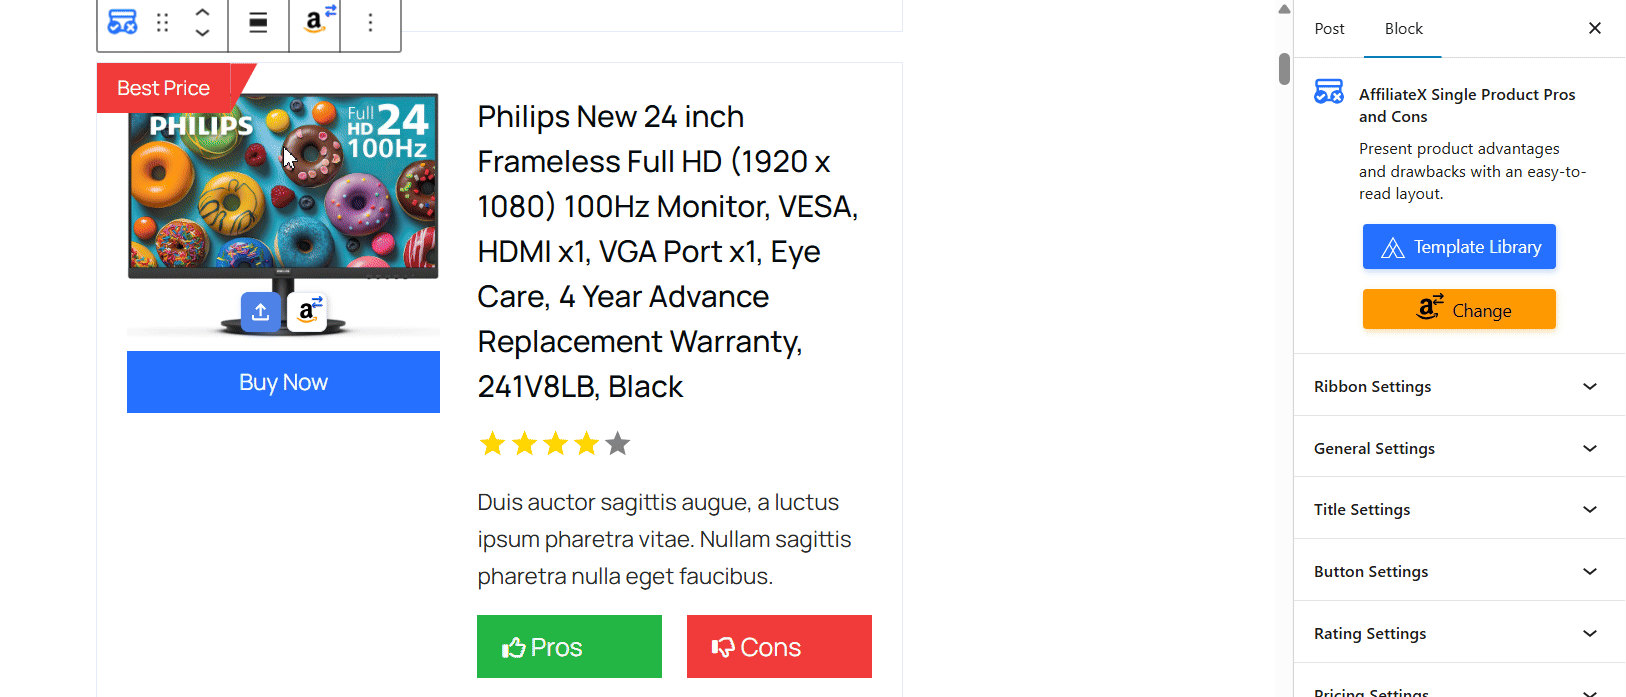Click the AffiliateX block type icon in toolbar

[x=123, y=22]
